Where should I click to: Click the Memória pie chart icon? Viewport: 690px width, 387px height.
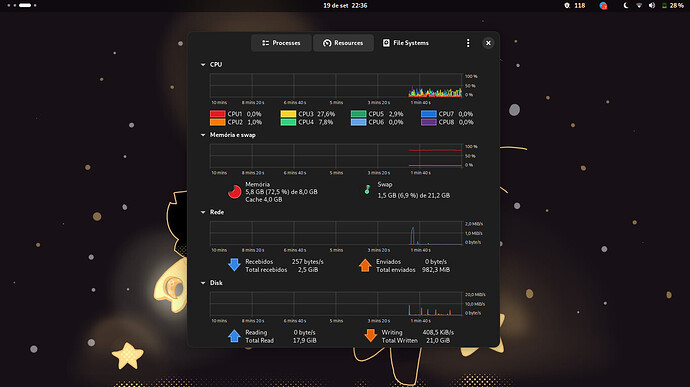tap(235, 192)
